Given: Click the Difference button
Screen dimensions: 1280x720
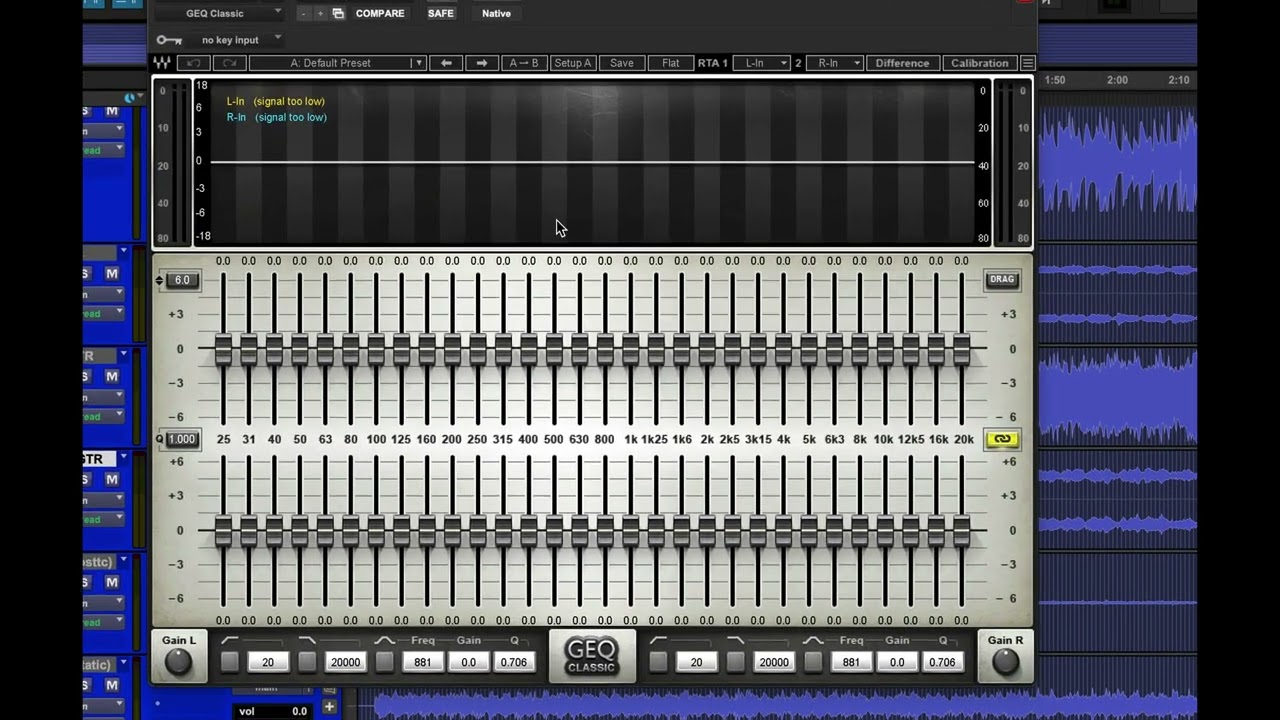Looking at the screenshot, I should 902,63.
